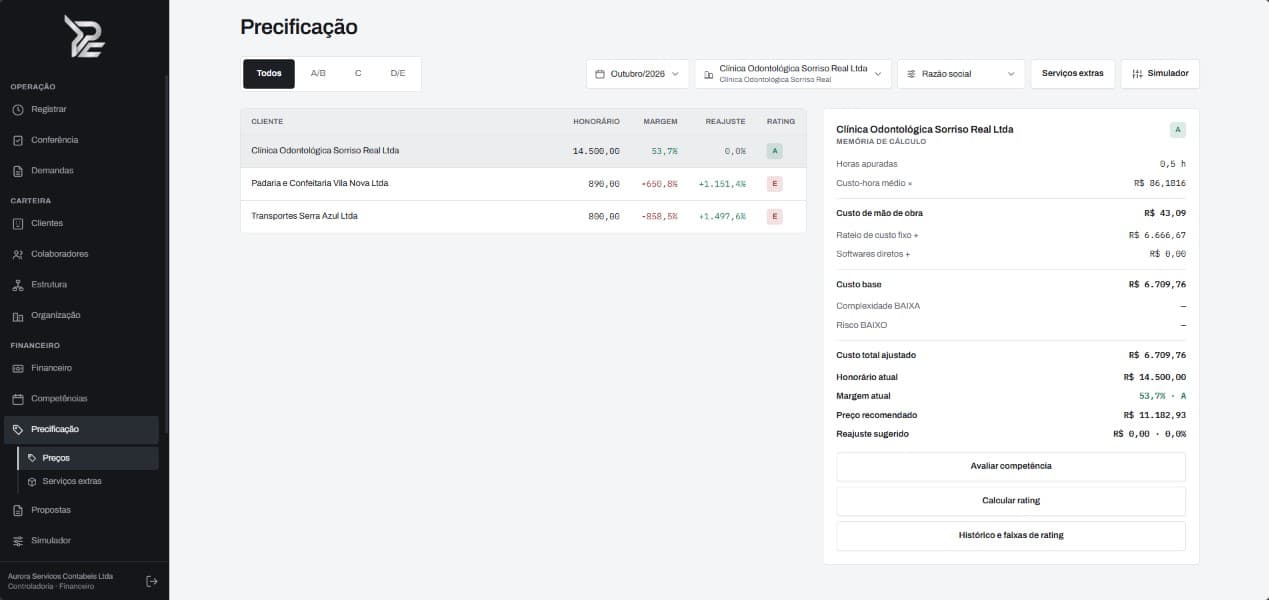
Task: Click the Avaliar competência button
Action: coord(1011,466)
